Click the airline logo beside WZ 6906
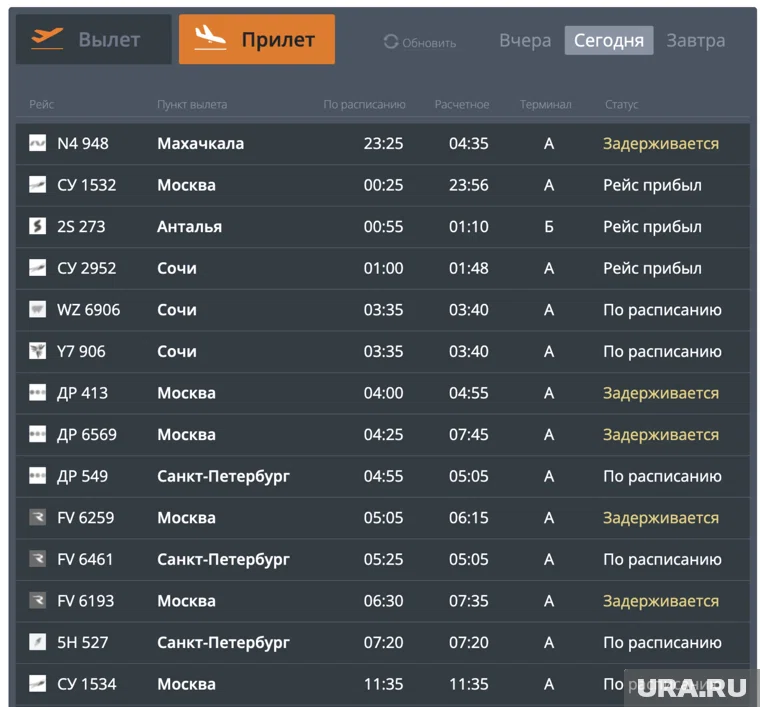The image size is (760, 707). [x=38, y=310]
